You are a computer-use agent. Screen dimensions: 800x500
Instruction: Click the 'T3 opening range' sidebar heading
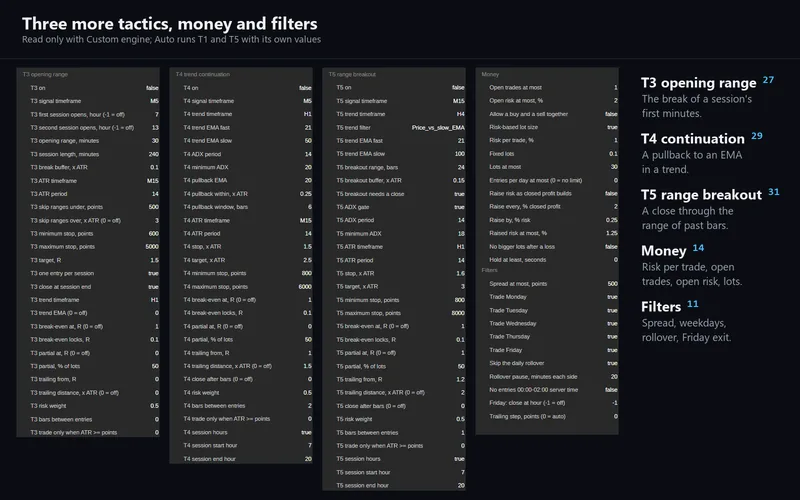(x=698, y=83)
